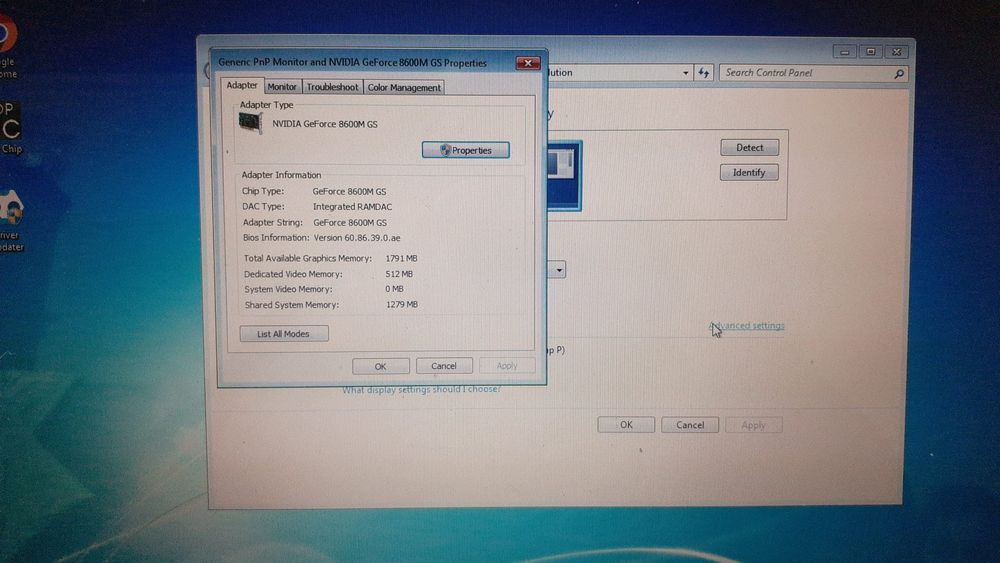The width and height of the screenshot is (1000, 563).
Task: Click the Driver Updater desktop icon
Action: pyautogui.click(x=11, y=219)
